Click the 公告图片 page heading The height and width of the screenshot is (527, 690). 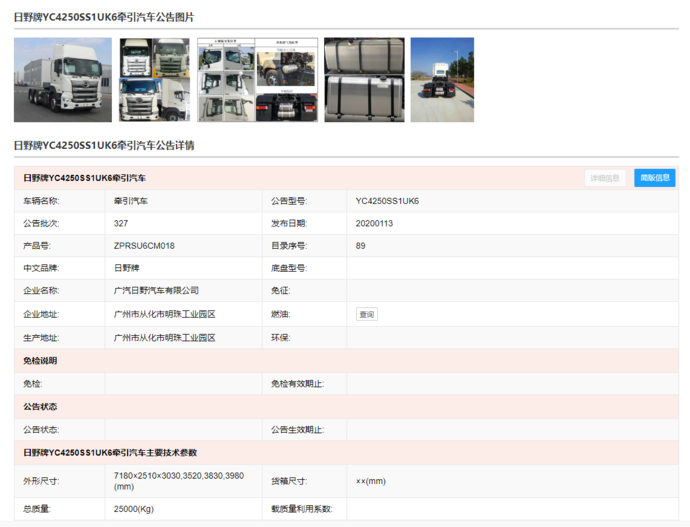click(x=104, y=17)
